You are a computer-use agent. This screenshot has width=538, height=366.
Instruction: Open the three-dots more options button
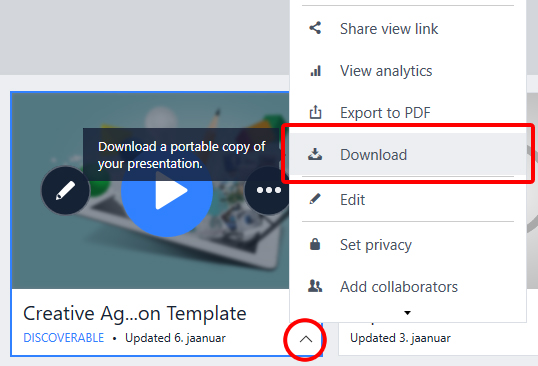point(268,190)
